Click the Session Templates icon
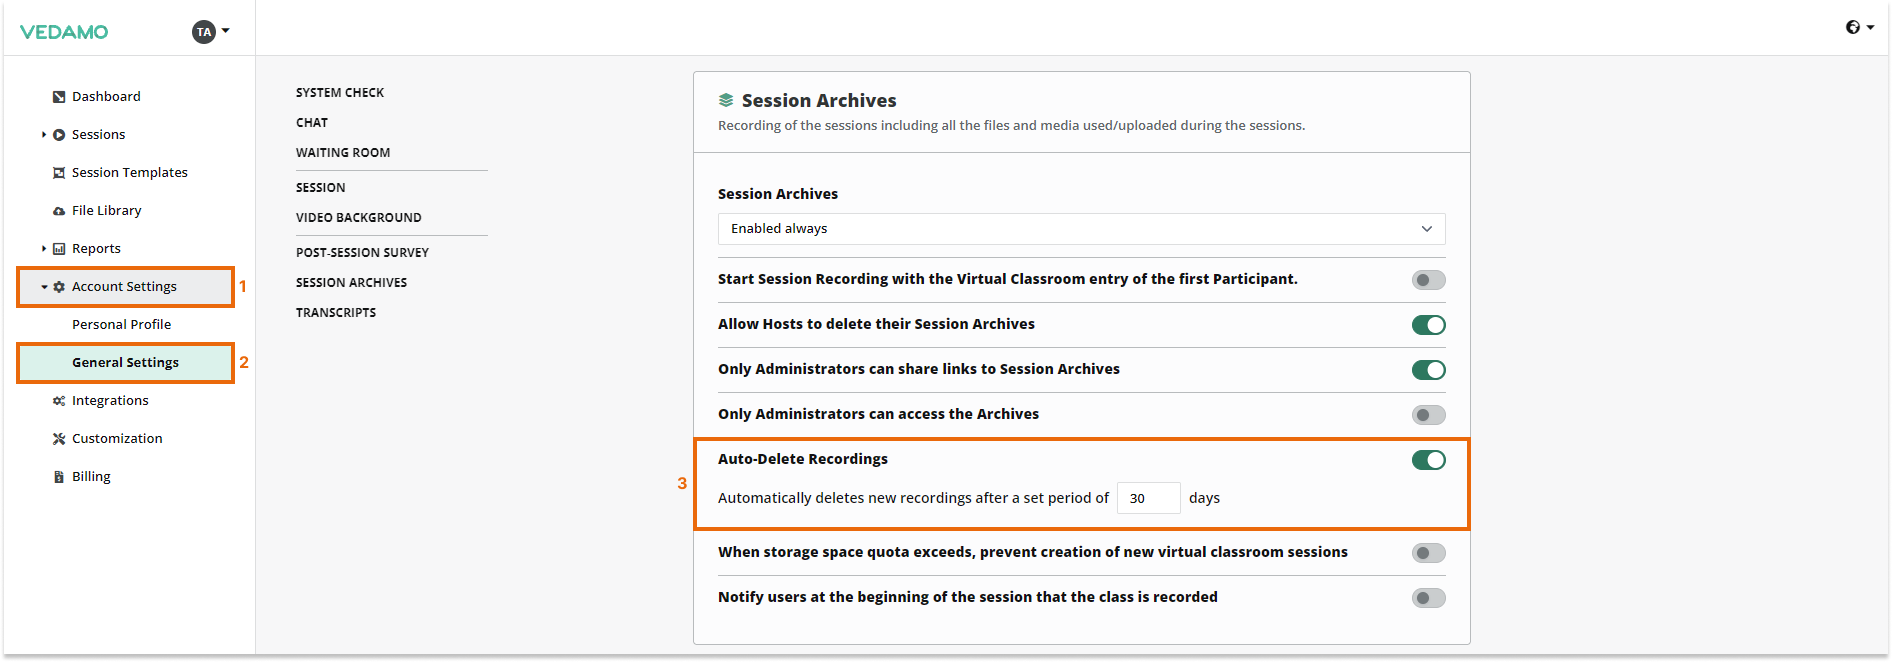The width and height of the screenshot is (1892, 662). click(x=59, y=173)
